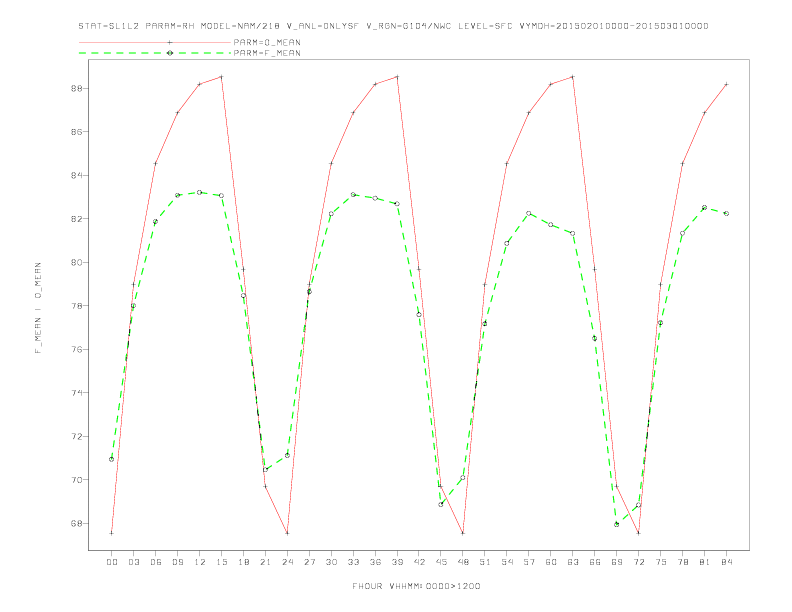The image size is (792, 612).
Task: Click x-axis tick label 06
Action: click(x=156, y=562)
